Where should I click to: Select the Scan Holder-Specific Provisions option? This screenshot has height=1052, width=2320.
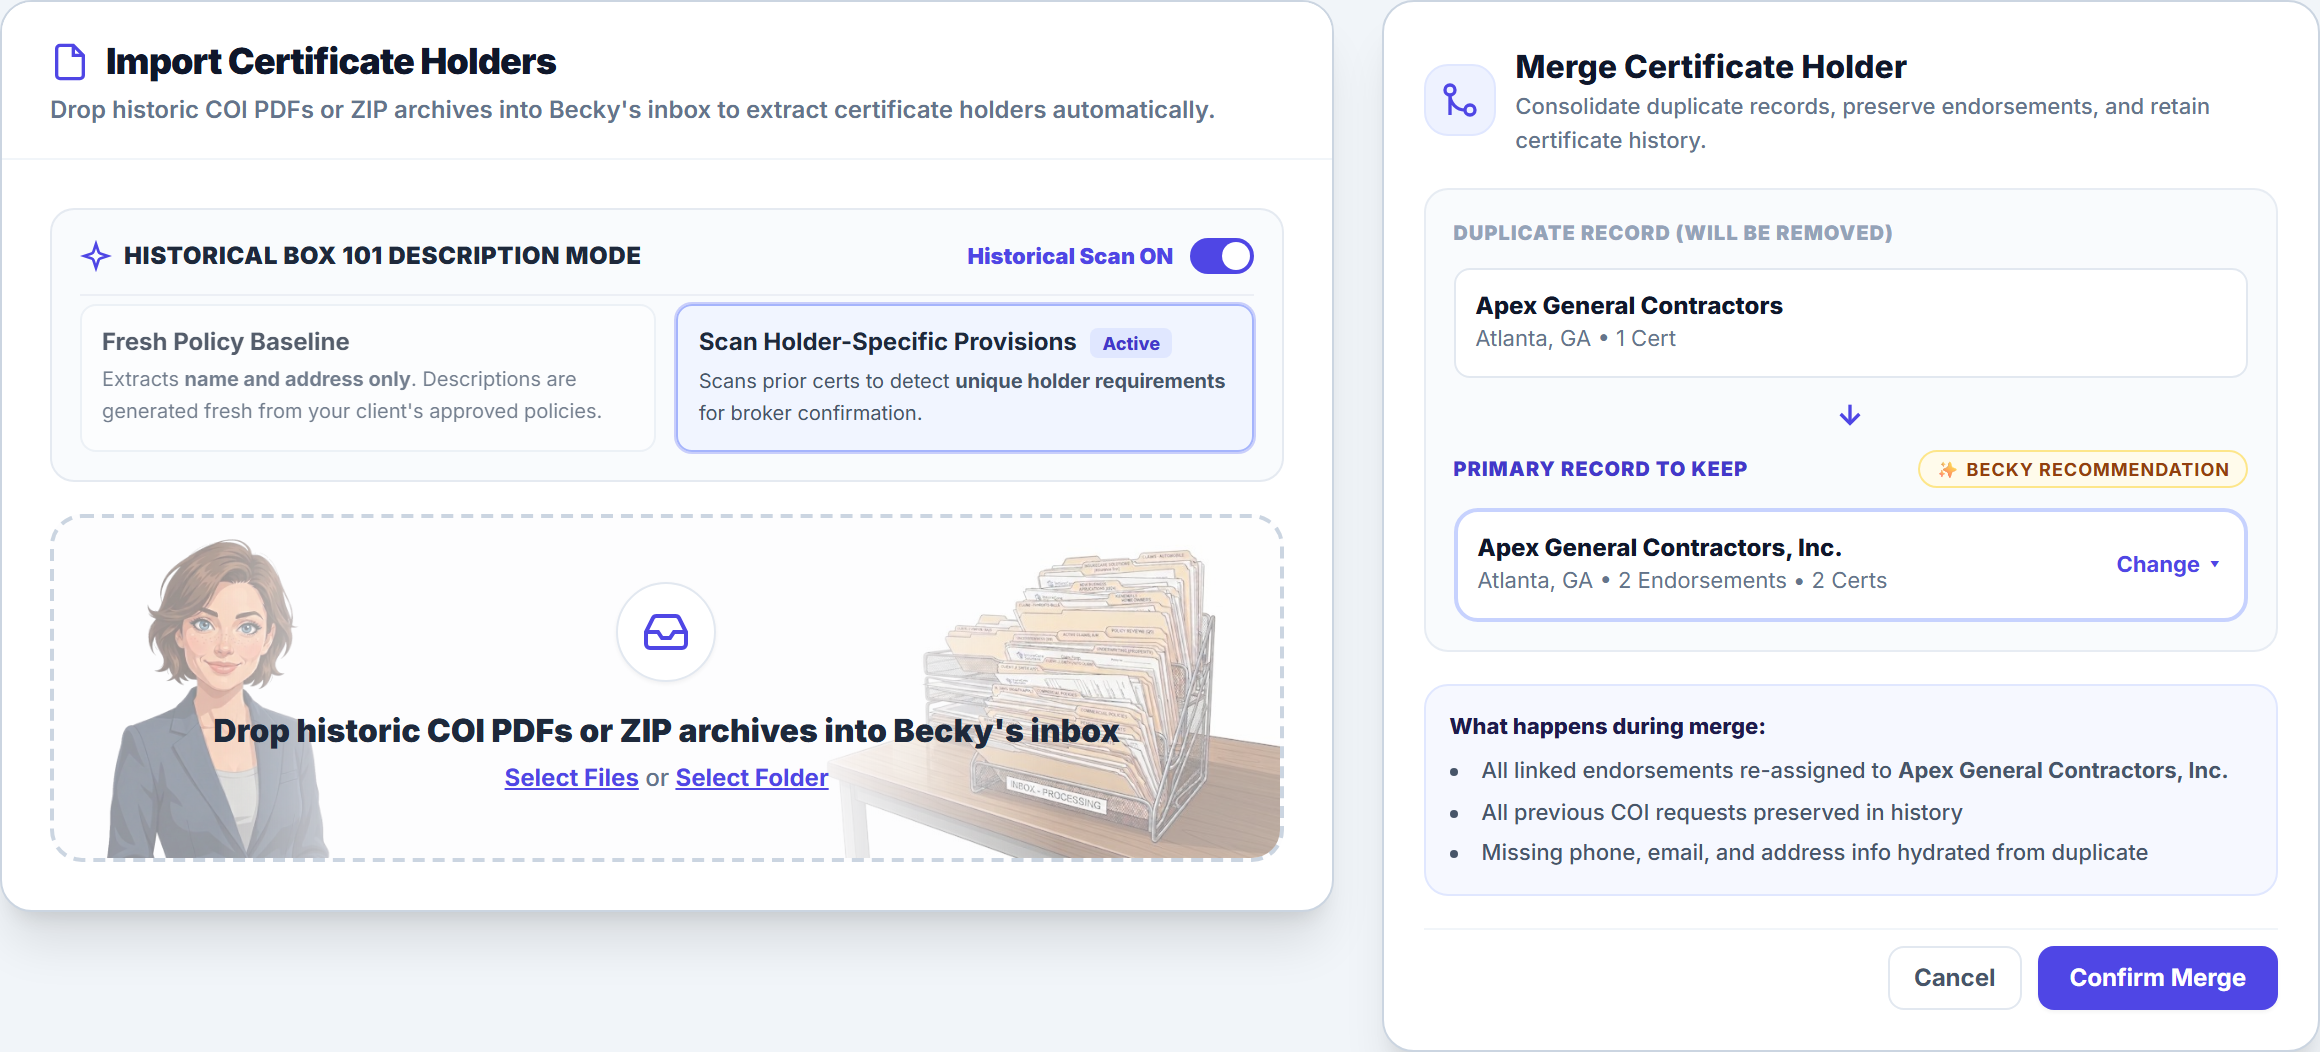(965, 378)
